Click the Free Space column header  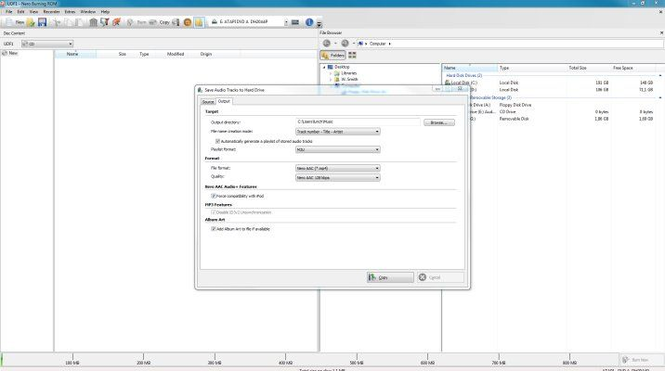623,68
